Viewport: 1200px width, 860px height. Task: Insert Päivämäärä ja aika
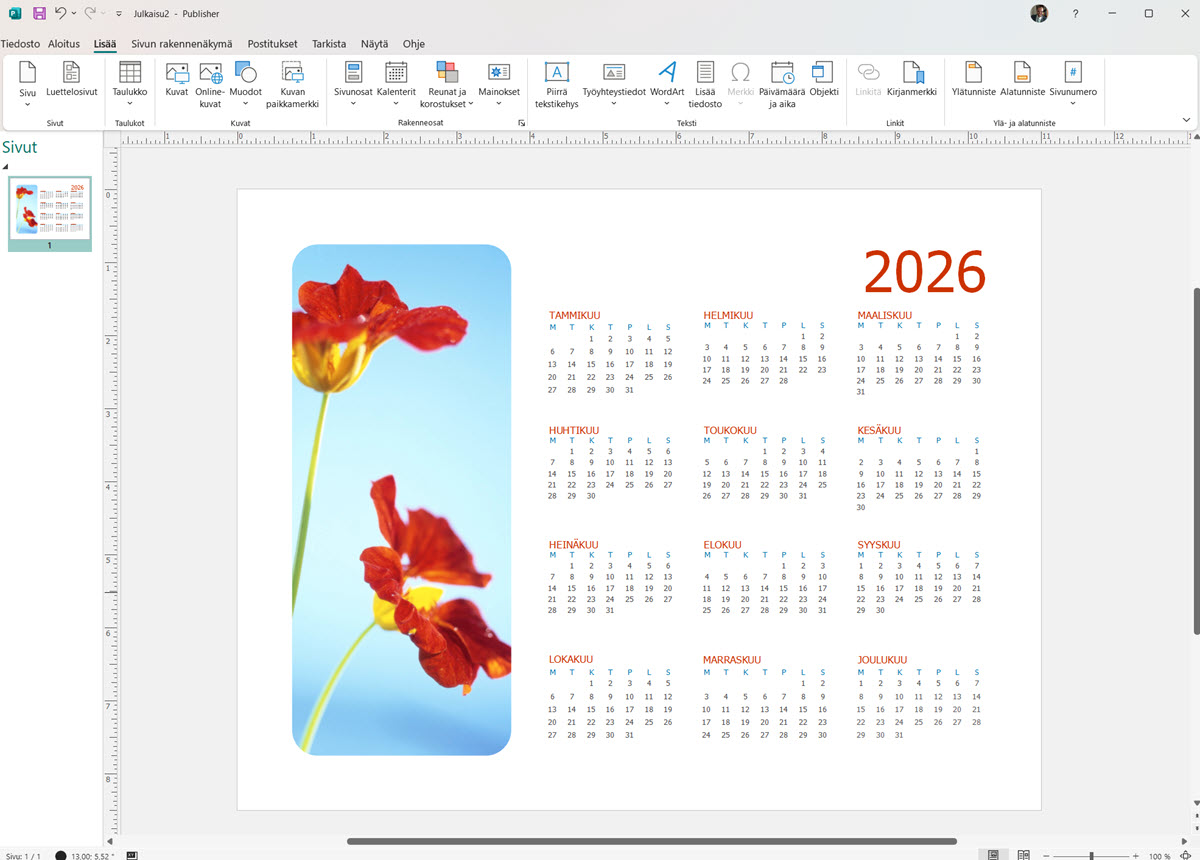[782, 84]
